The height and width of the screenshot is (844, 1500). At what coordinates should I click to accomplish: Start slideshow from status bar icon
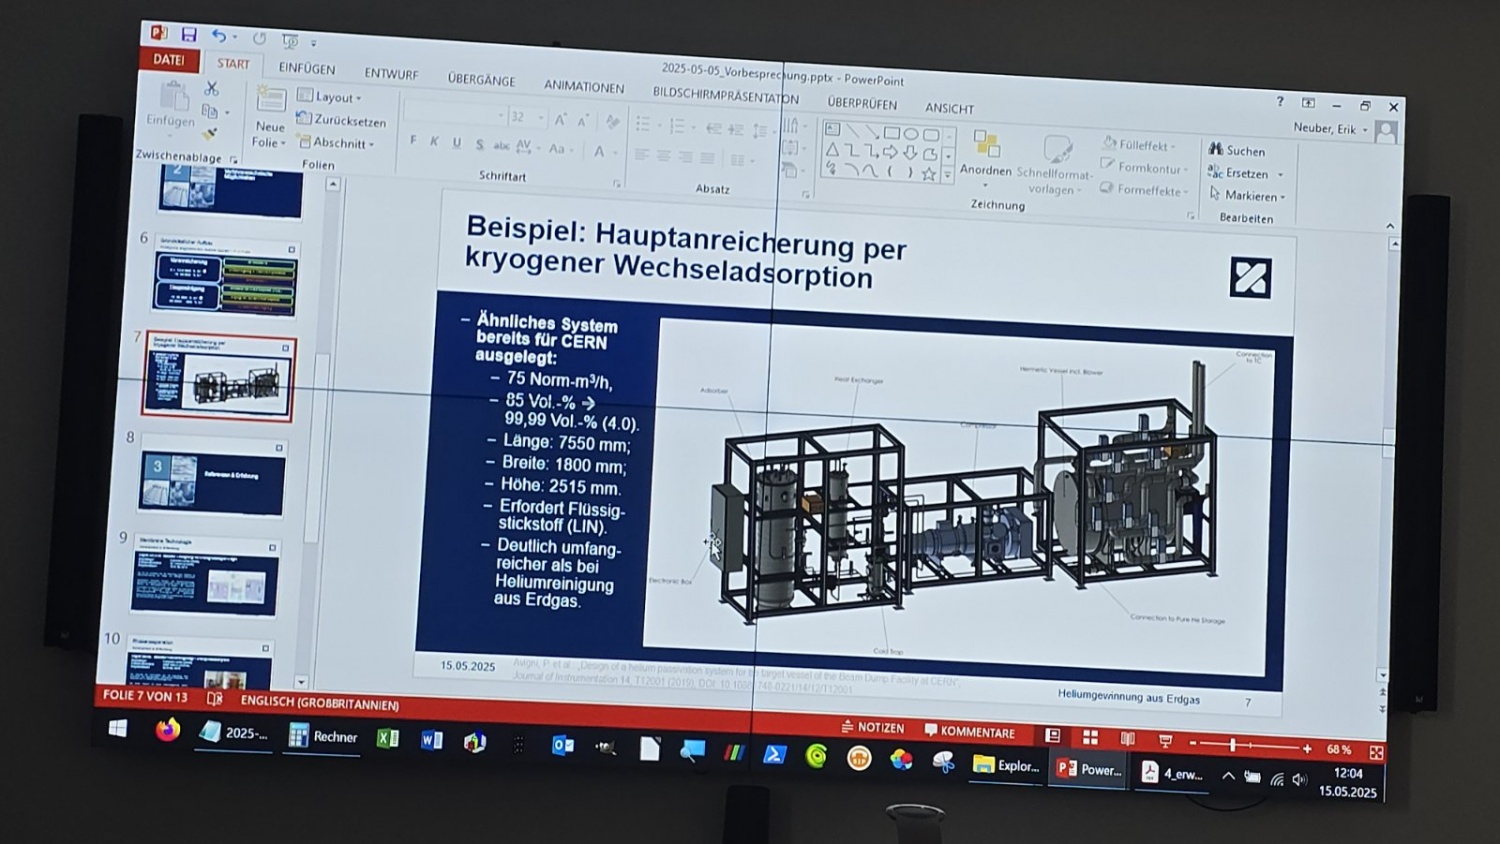tap(1165, 741)
